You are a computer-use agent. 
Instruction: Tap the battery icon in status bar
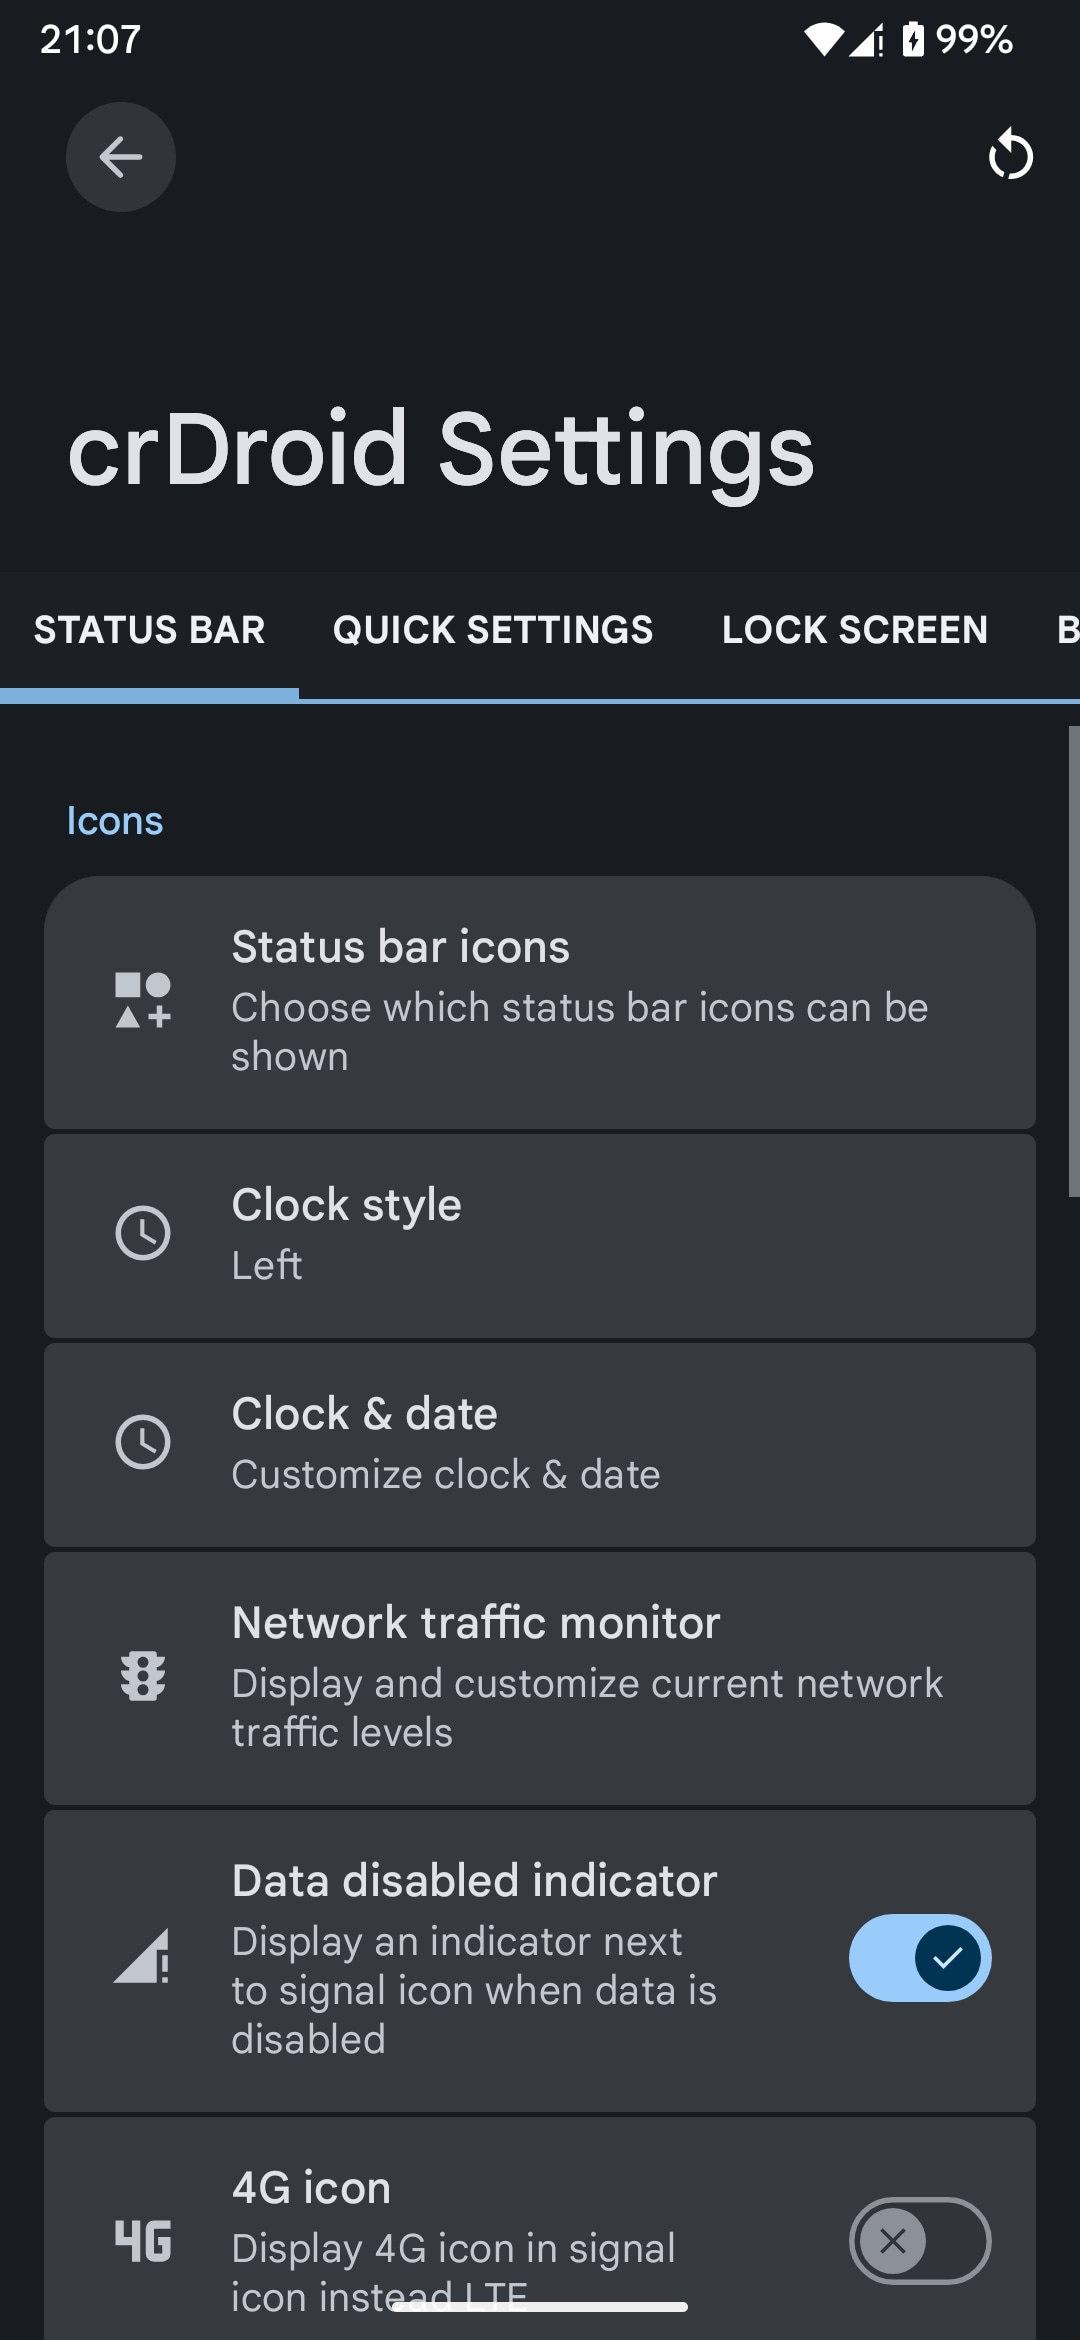click(913, 40)
